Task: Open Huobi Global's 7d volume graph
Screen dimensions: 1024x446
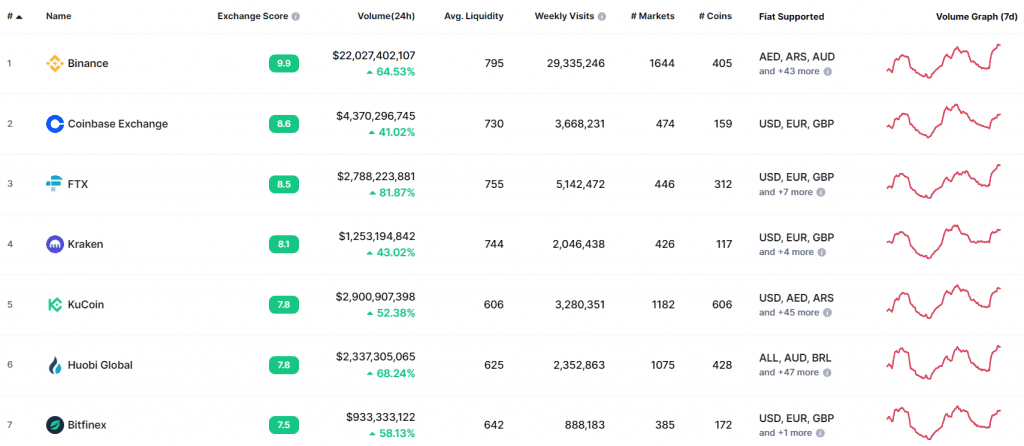Action: pyautogui.click(x=944, y=362)
